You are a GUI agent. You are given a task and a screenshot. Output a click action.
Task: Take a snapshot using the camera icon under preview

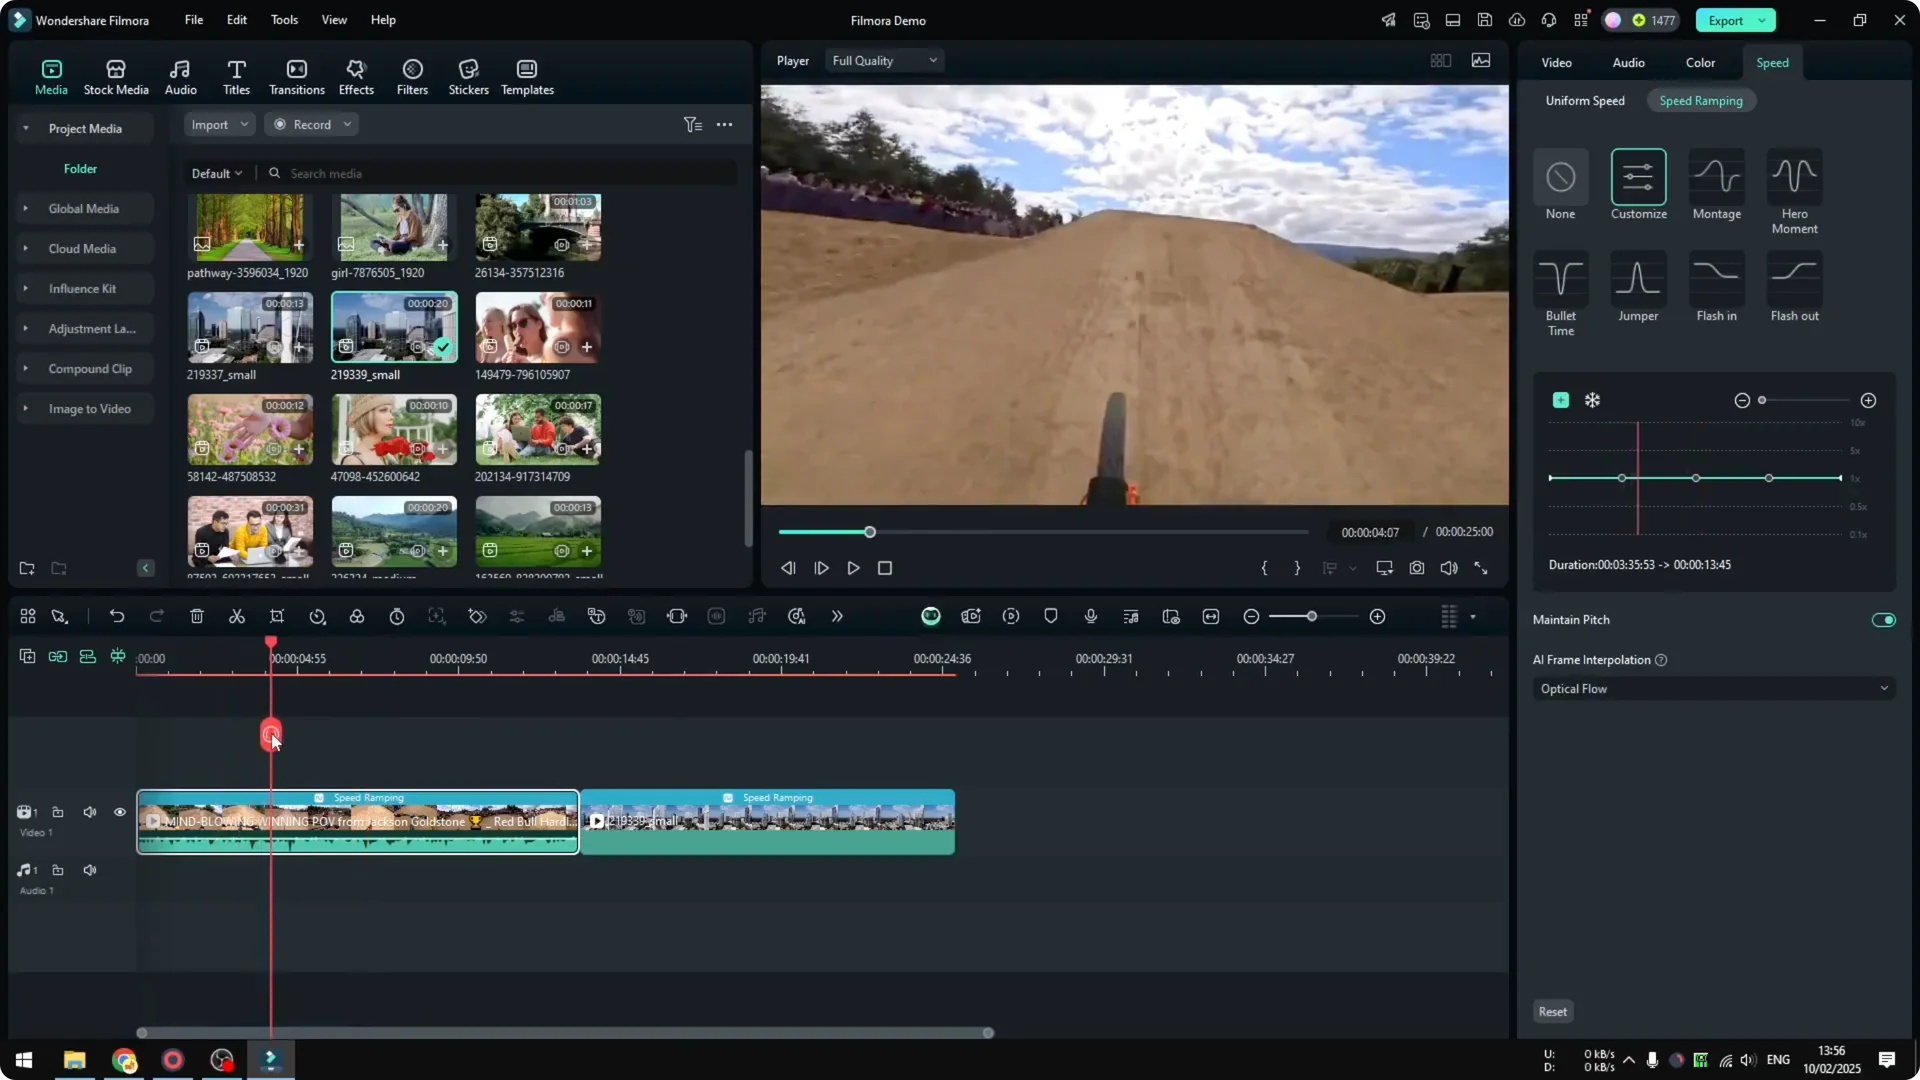[x=1416, y=567]
